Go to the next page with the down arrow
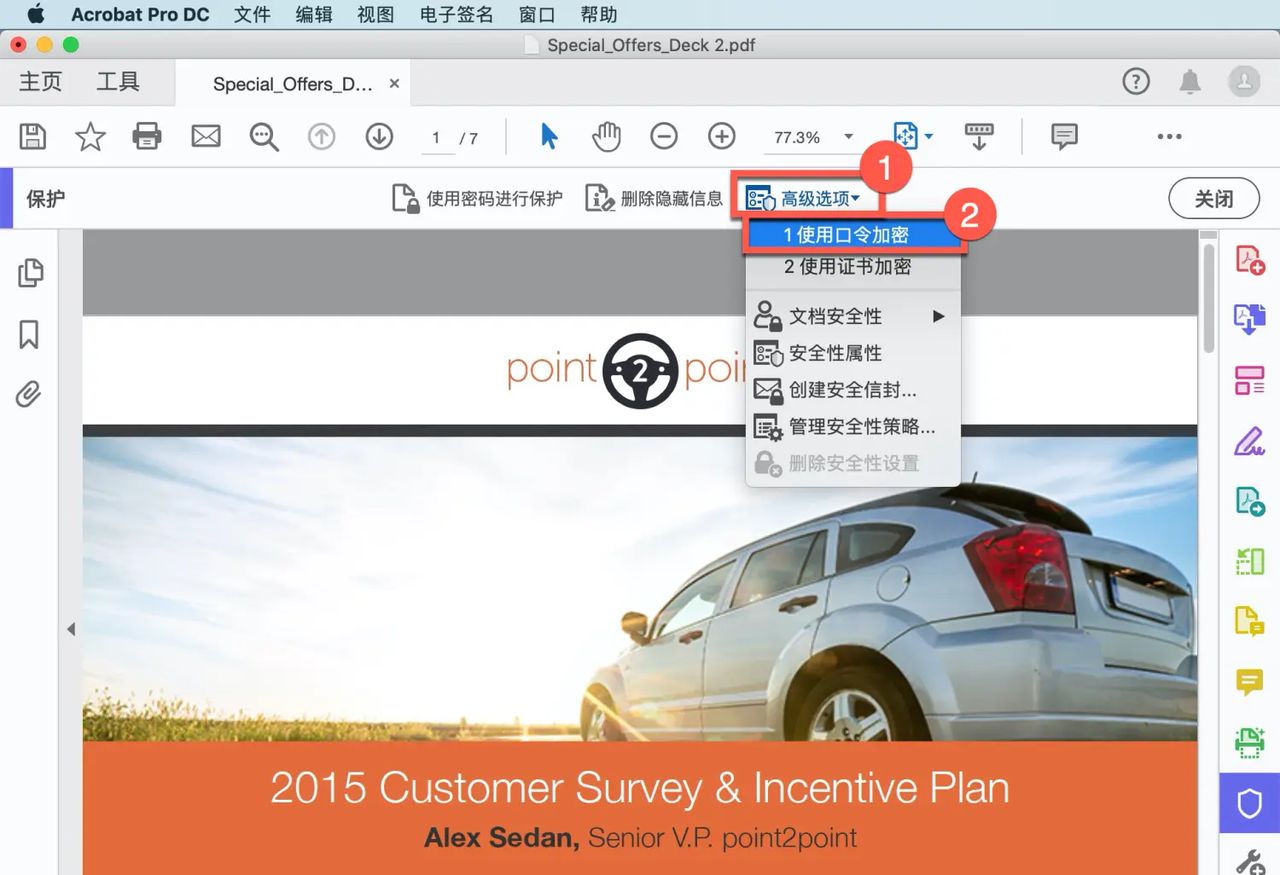The height and width of the screenshot is (875, 1280). (x=379, y=136)
